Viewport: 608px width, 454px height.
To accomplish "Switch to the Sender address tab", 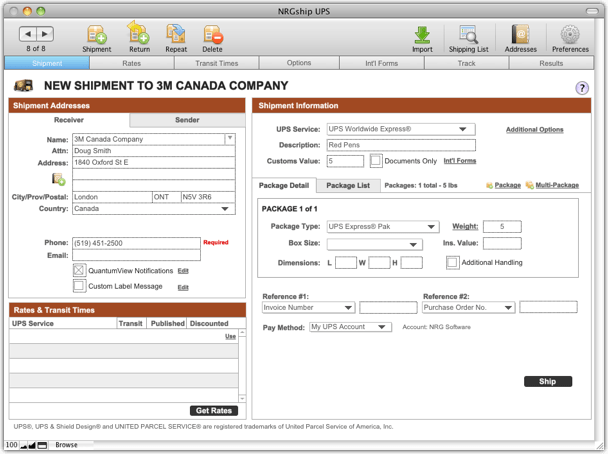I will (x=187, y=120).
